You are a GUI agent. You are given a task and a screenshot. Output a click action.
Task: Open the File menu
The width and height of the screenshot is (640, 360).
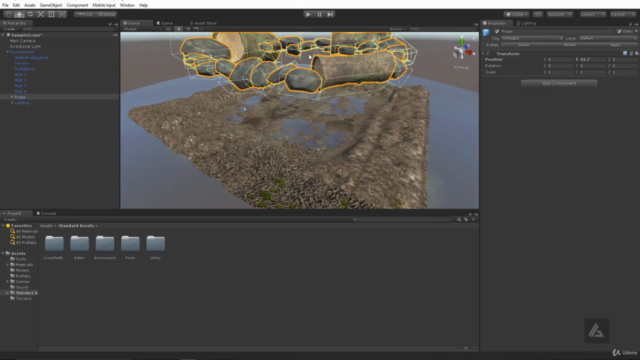pos(5,5)
